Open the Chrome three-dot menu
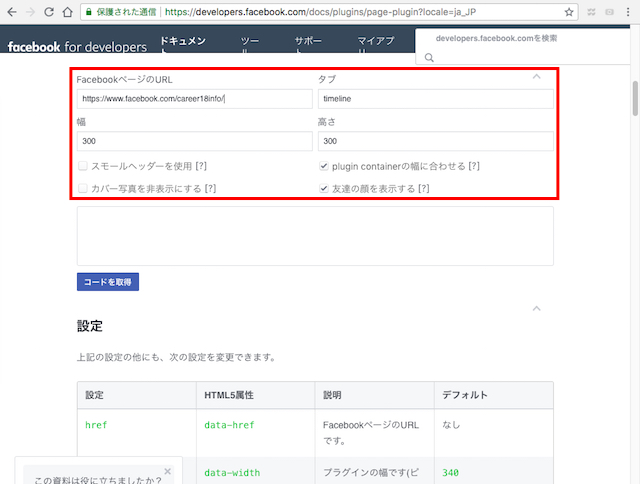This screenshot has width=640, height=484. [629, 13]
